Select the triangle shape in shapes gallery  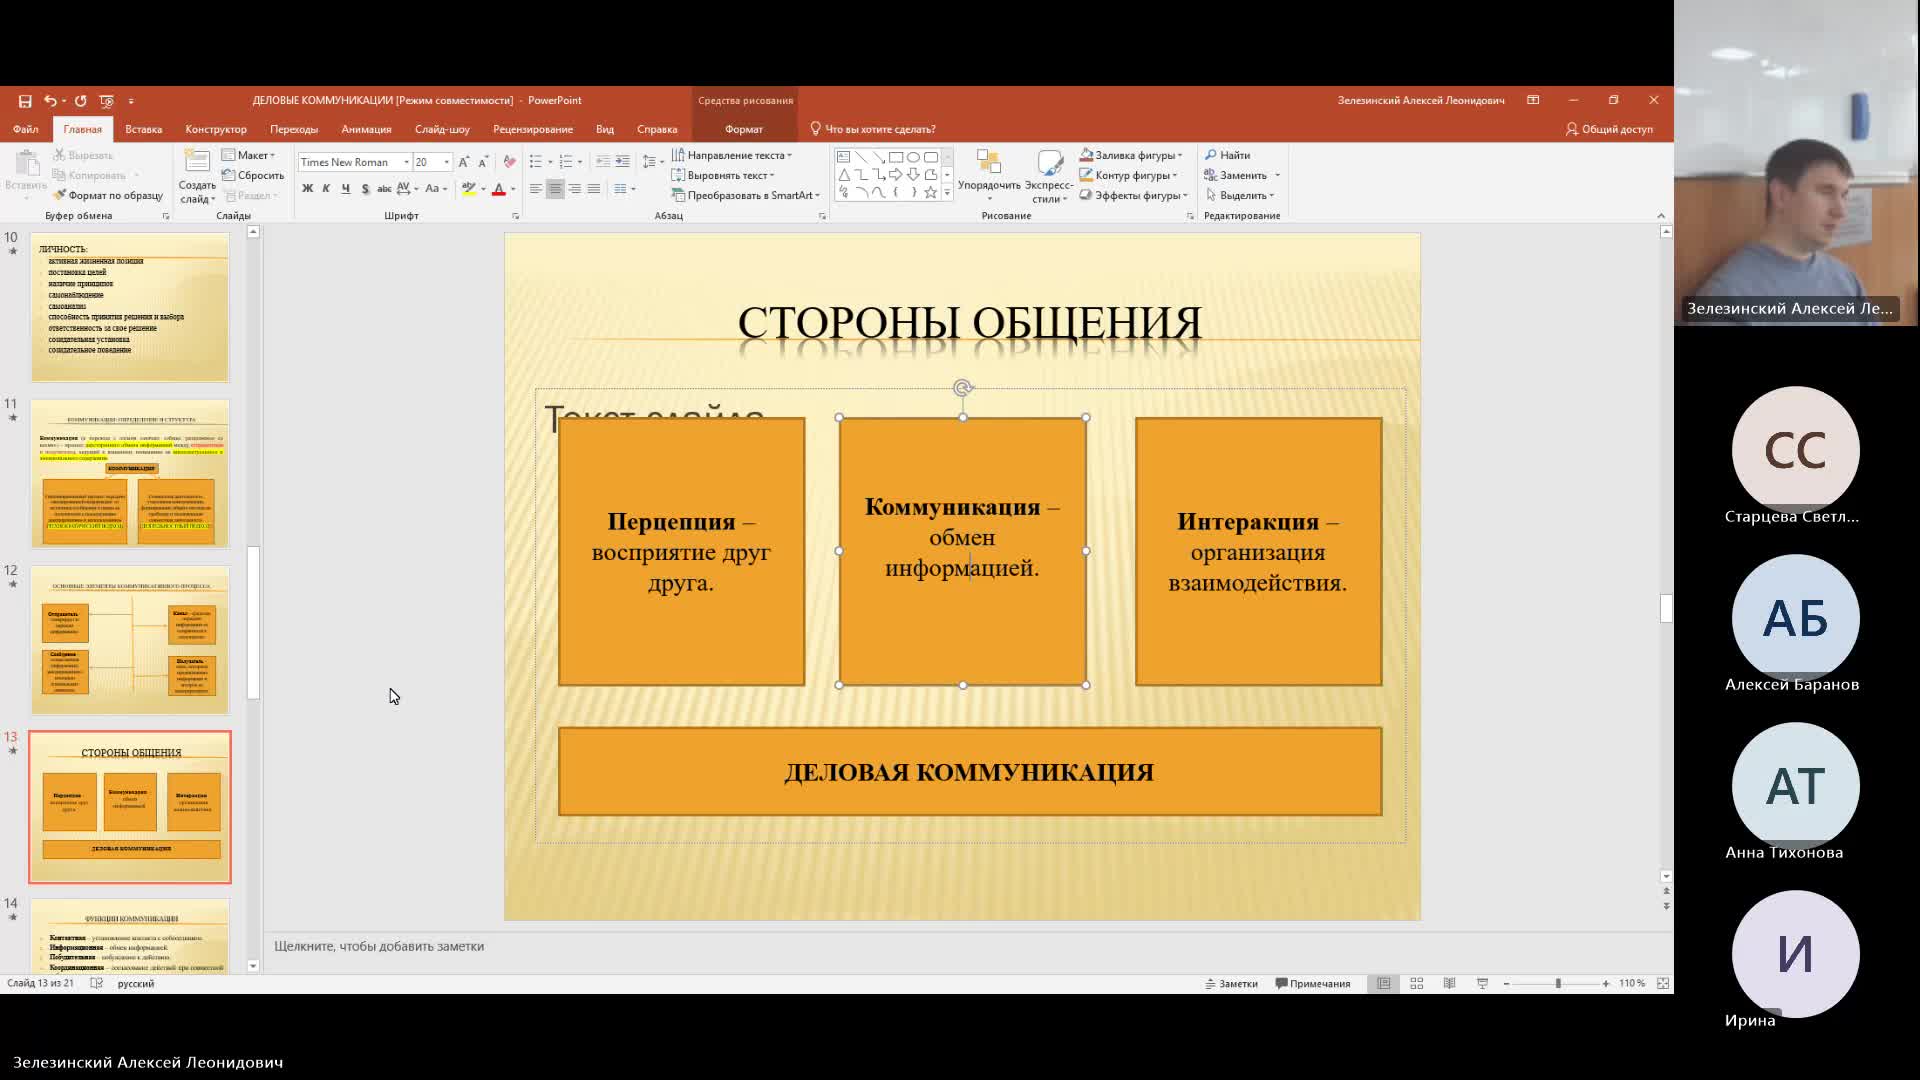tap(843, 175)
